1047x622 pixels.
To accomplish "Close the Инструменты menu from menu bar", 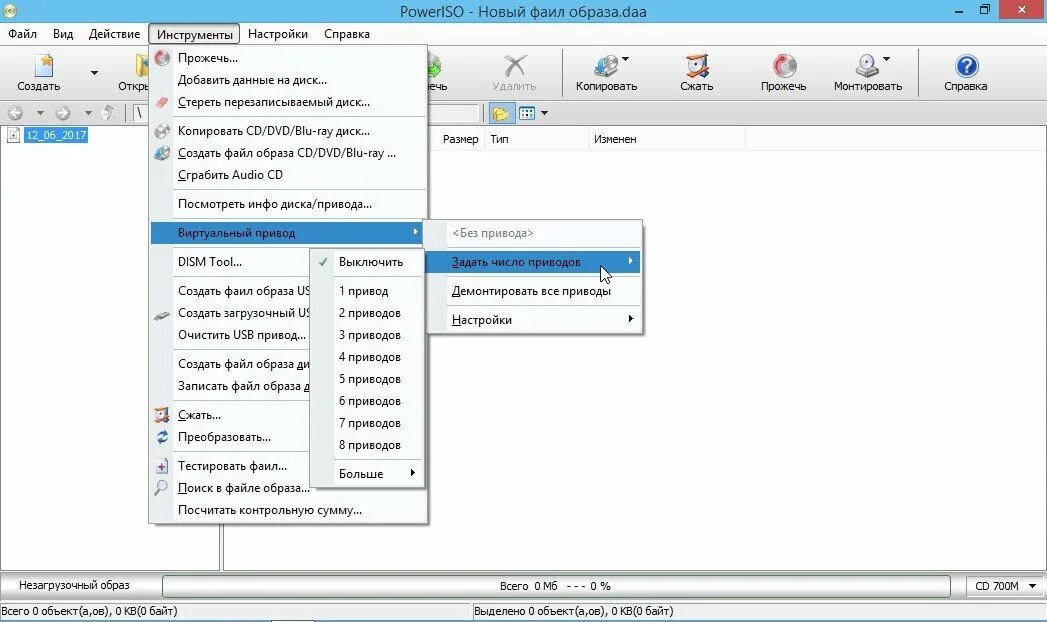I will tap(194, 34).
